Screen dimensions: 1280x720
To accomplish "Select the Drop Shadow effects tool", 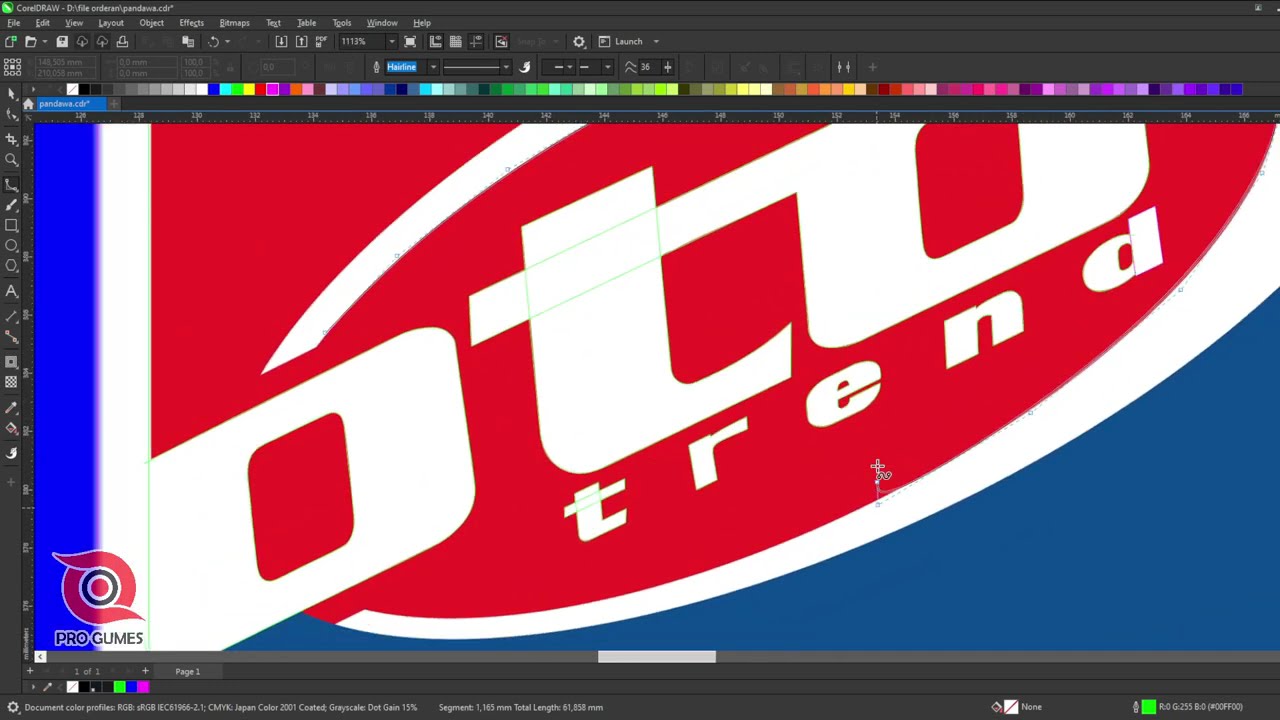I will pos(11,362).
